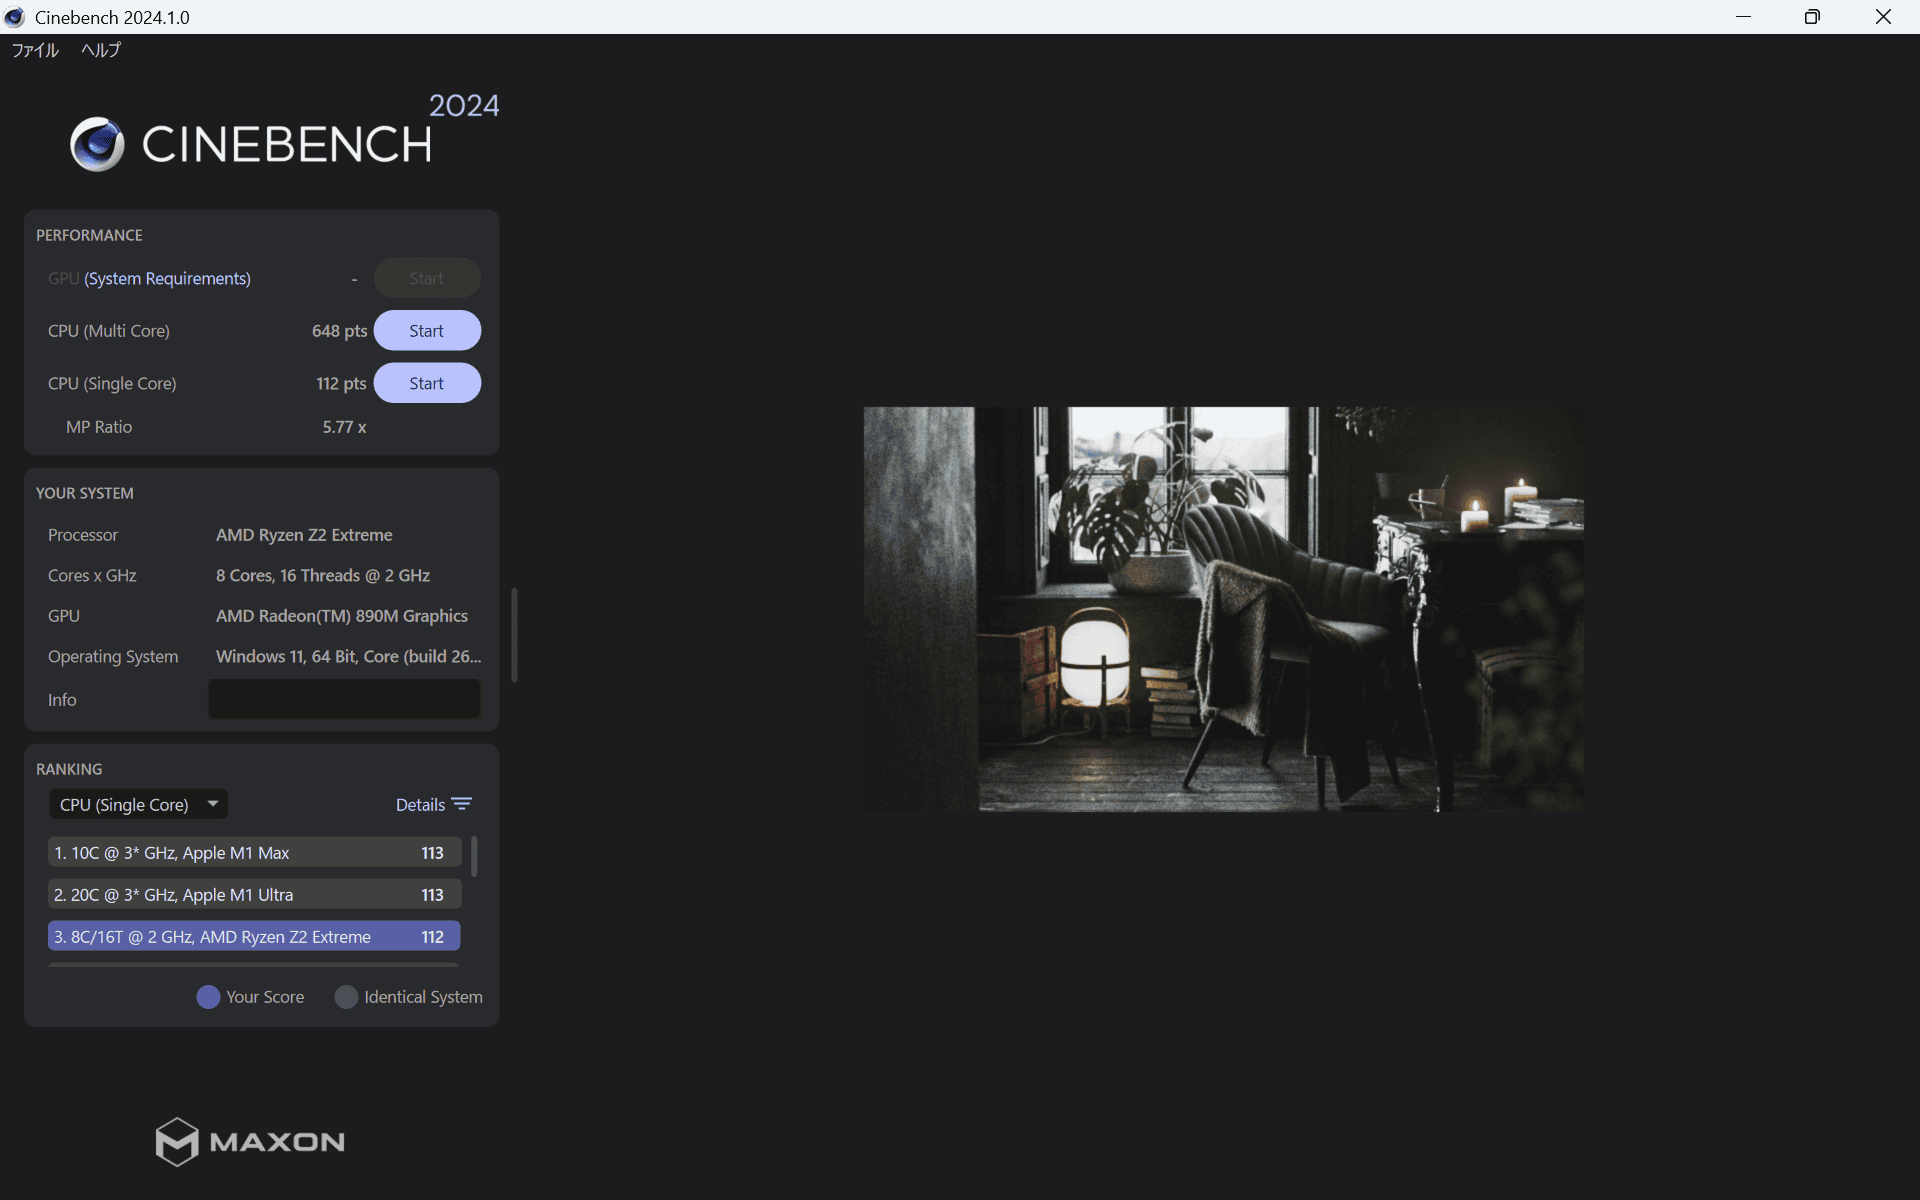
Task: Click the ranking list scrollbar
Action: 475,856
